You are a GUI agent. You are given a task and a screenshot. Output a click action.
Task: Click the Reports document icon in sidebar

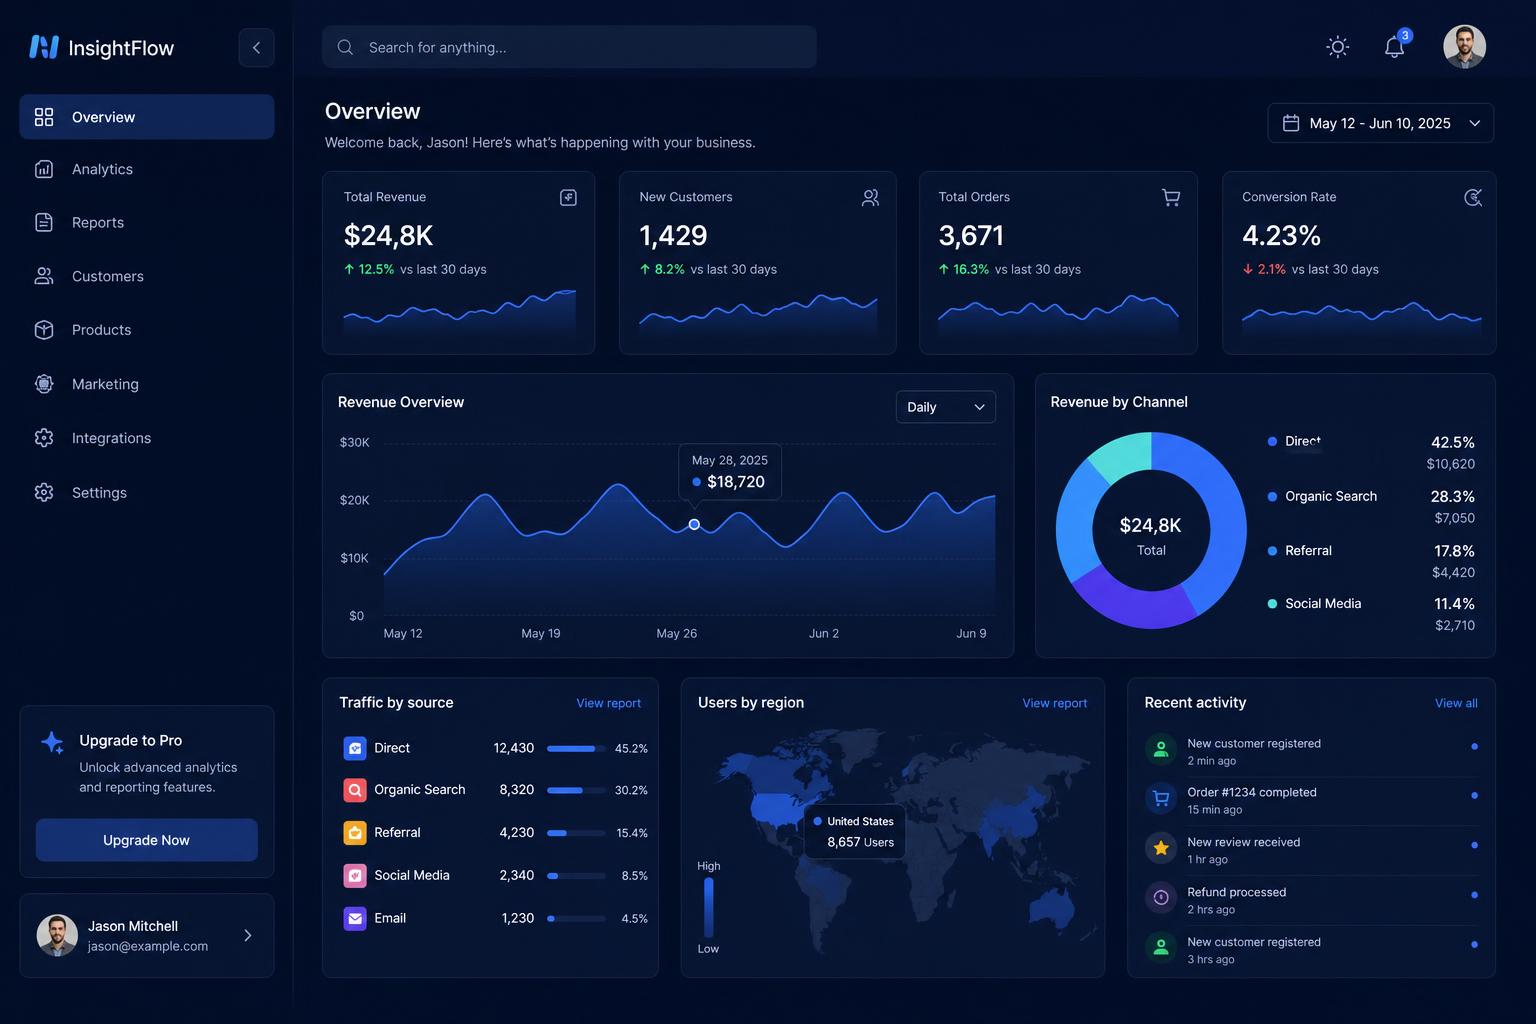pyautogui.click(x=44, y=222)
